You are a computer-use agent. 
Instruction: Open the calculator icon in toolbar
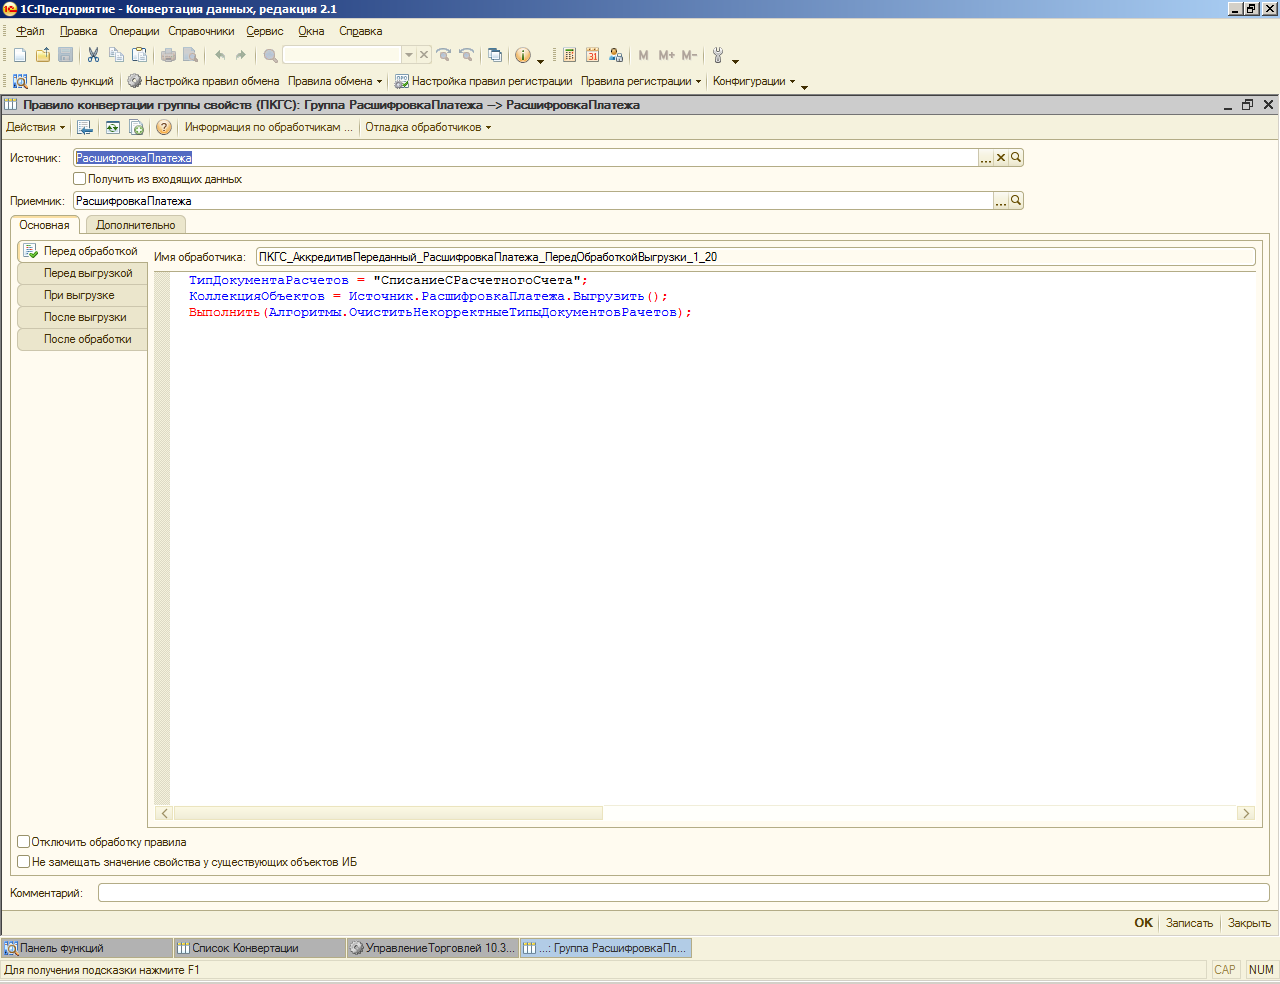(x=569, y=55)
